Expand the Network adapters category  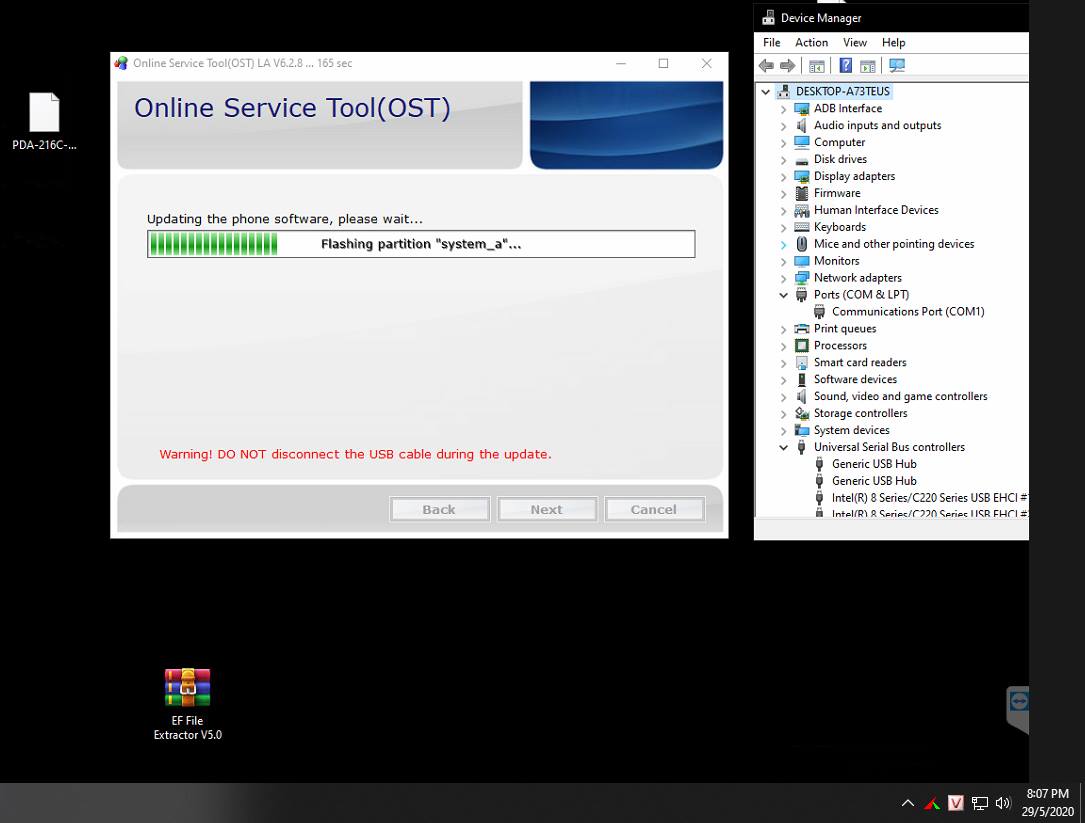click(x=783, y=278)
